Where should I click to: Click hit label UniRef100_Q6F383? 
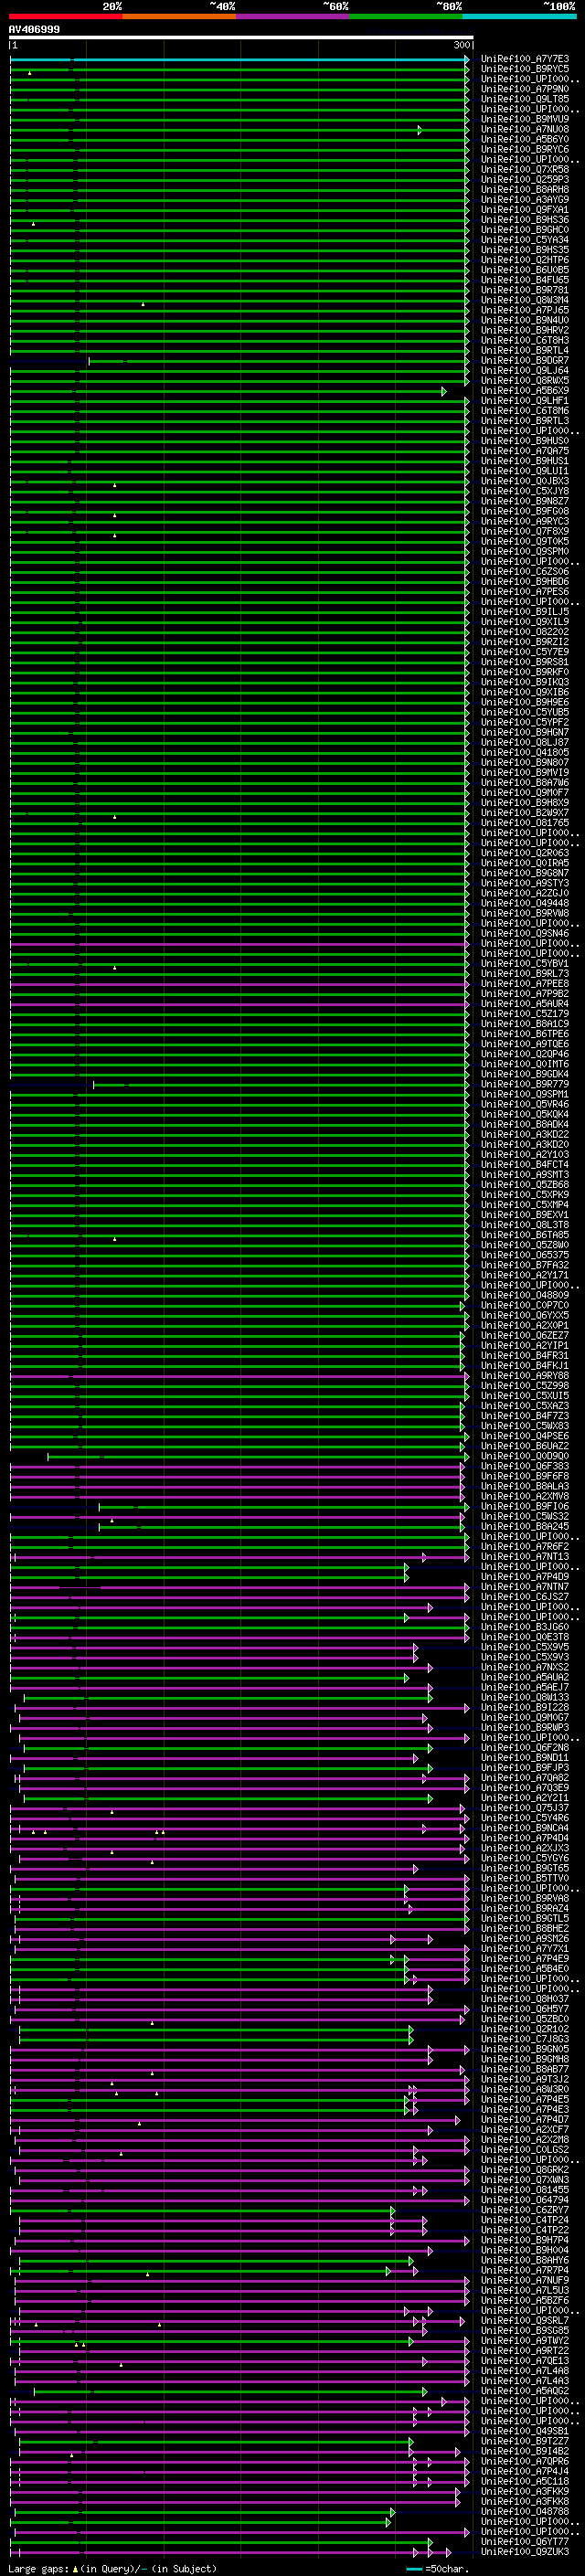525,1467
